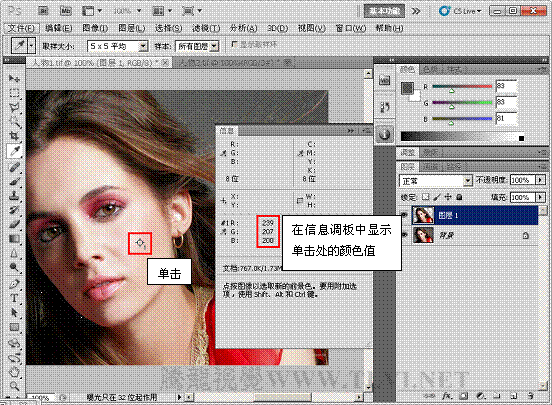Open the 滤镜(T) menu
This screenshot has width=552, height=405.
[x=206, y=28]
